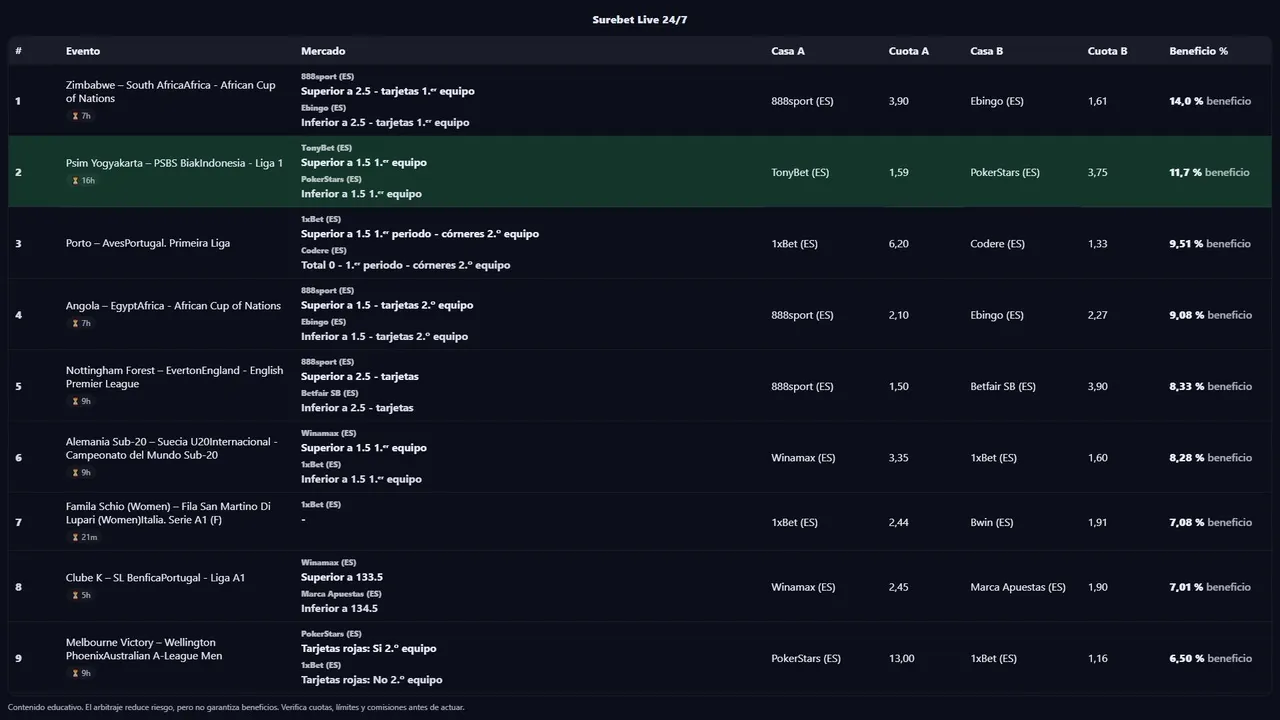This screenshot has width=1280, height=720.
Task: Click hourglass icon under Clube K – SL Benfica
Action: pyautogui.click(x=75, y=595)
